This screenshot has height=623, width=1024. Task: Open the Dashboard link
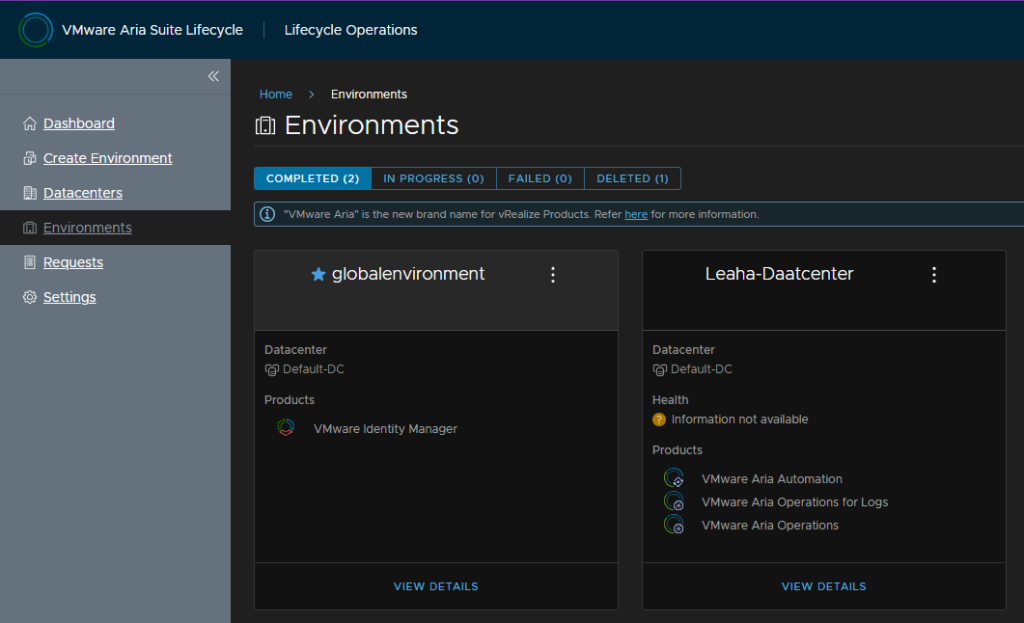(79, 123)
